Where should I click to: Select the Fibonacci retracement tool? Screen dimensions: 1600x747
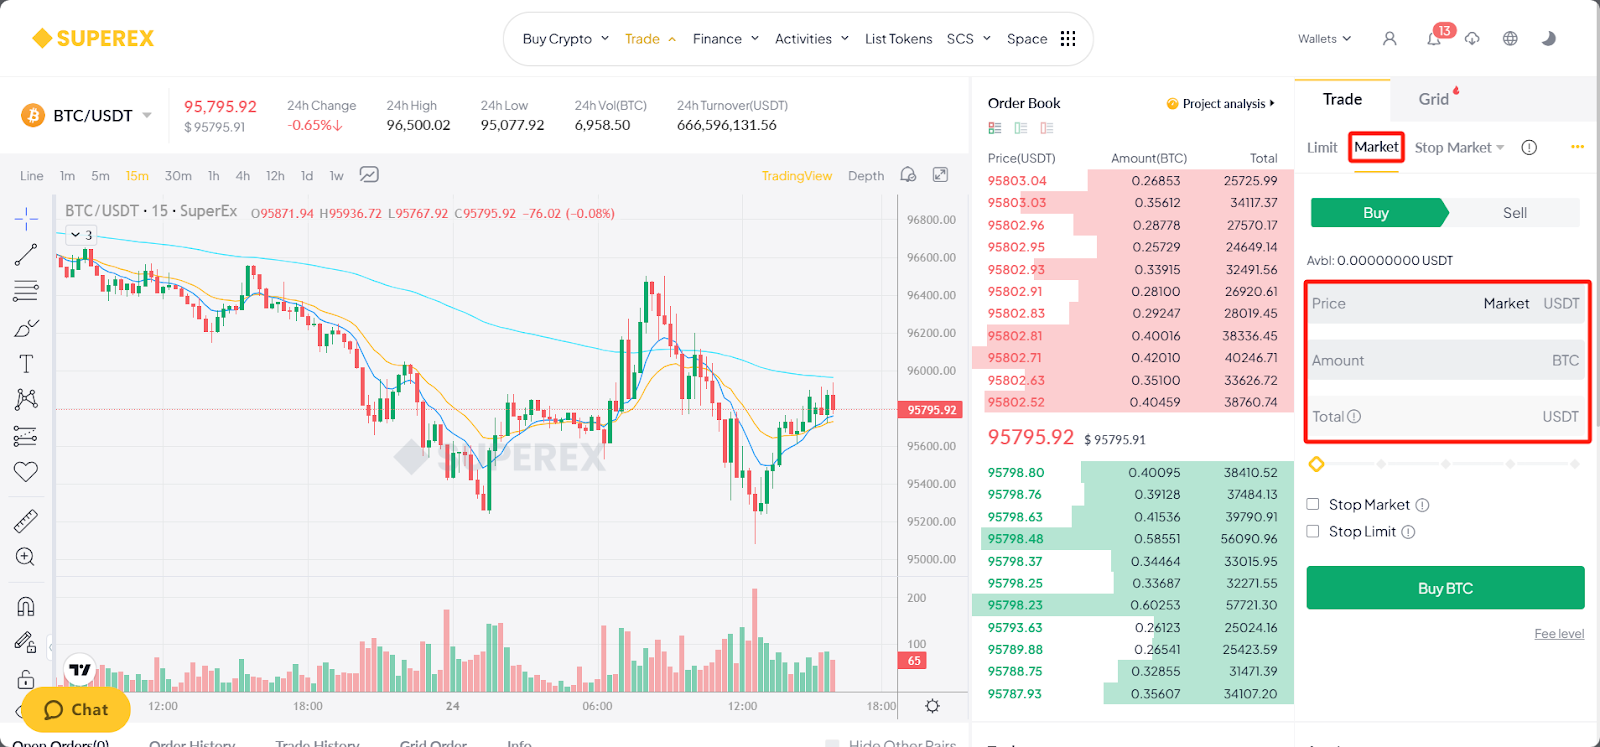coord(26,291)
